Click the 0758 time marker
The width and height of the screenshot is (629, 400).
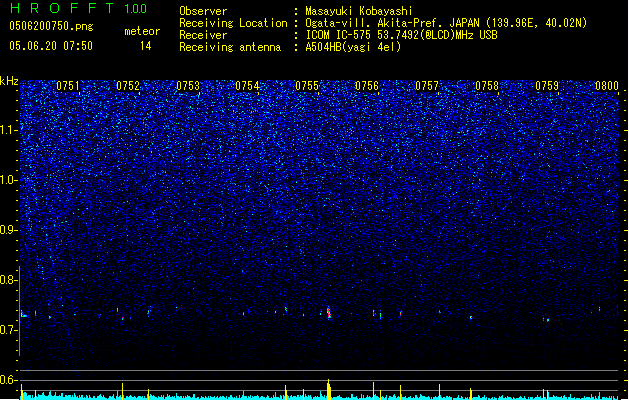pos(487,86)
